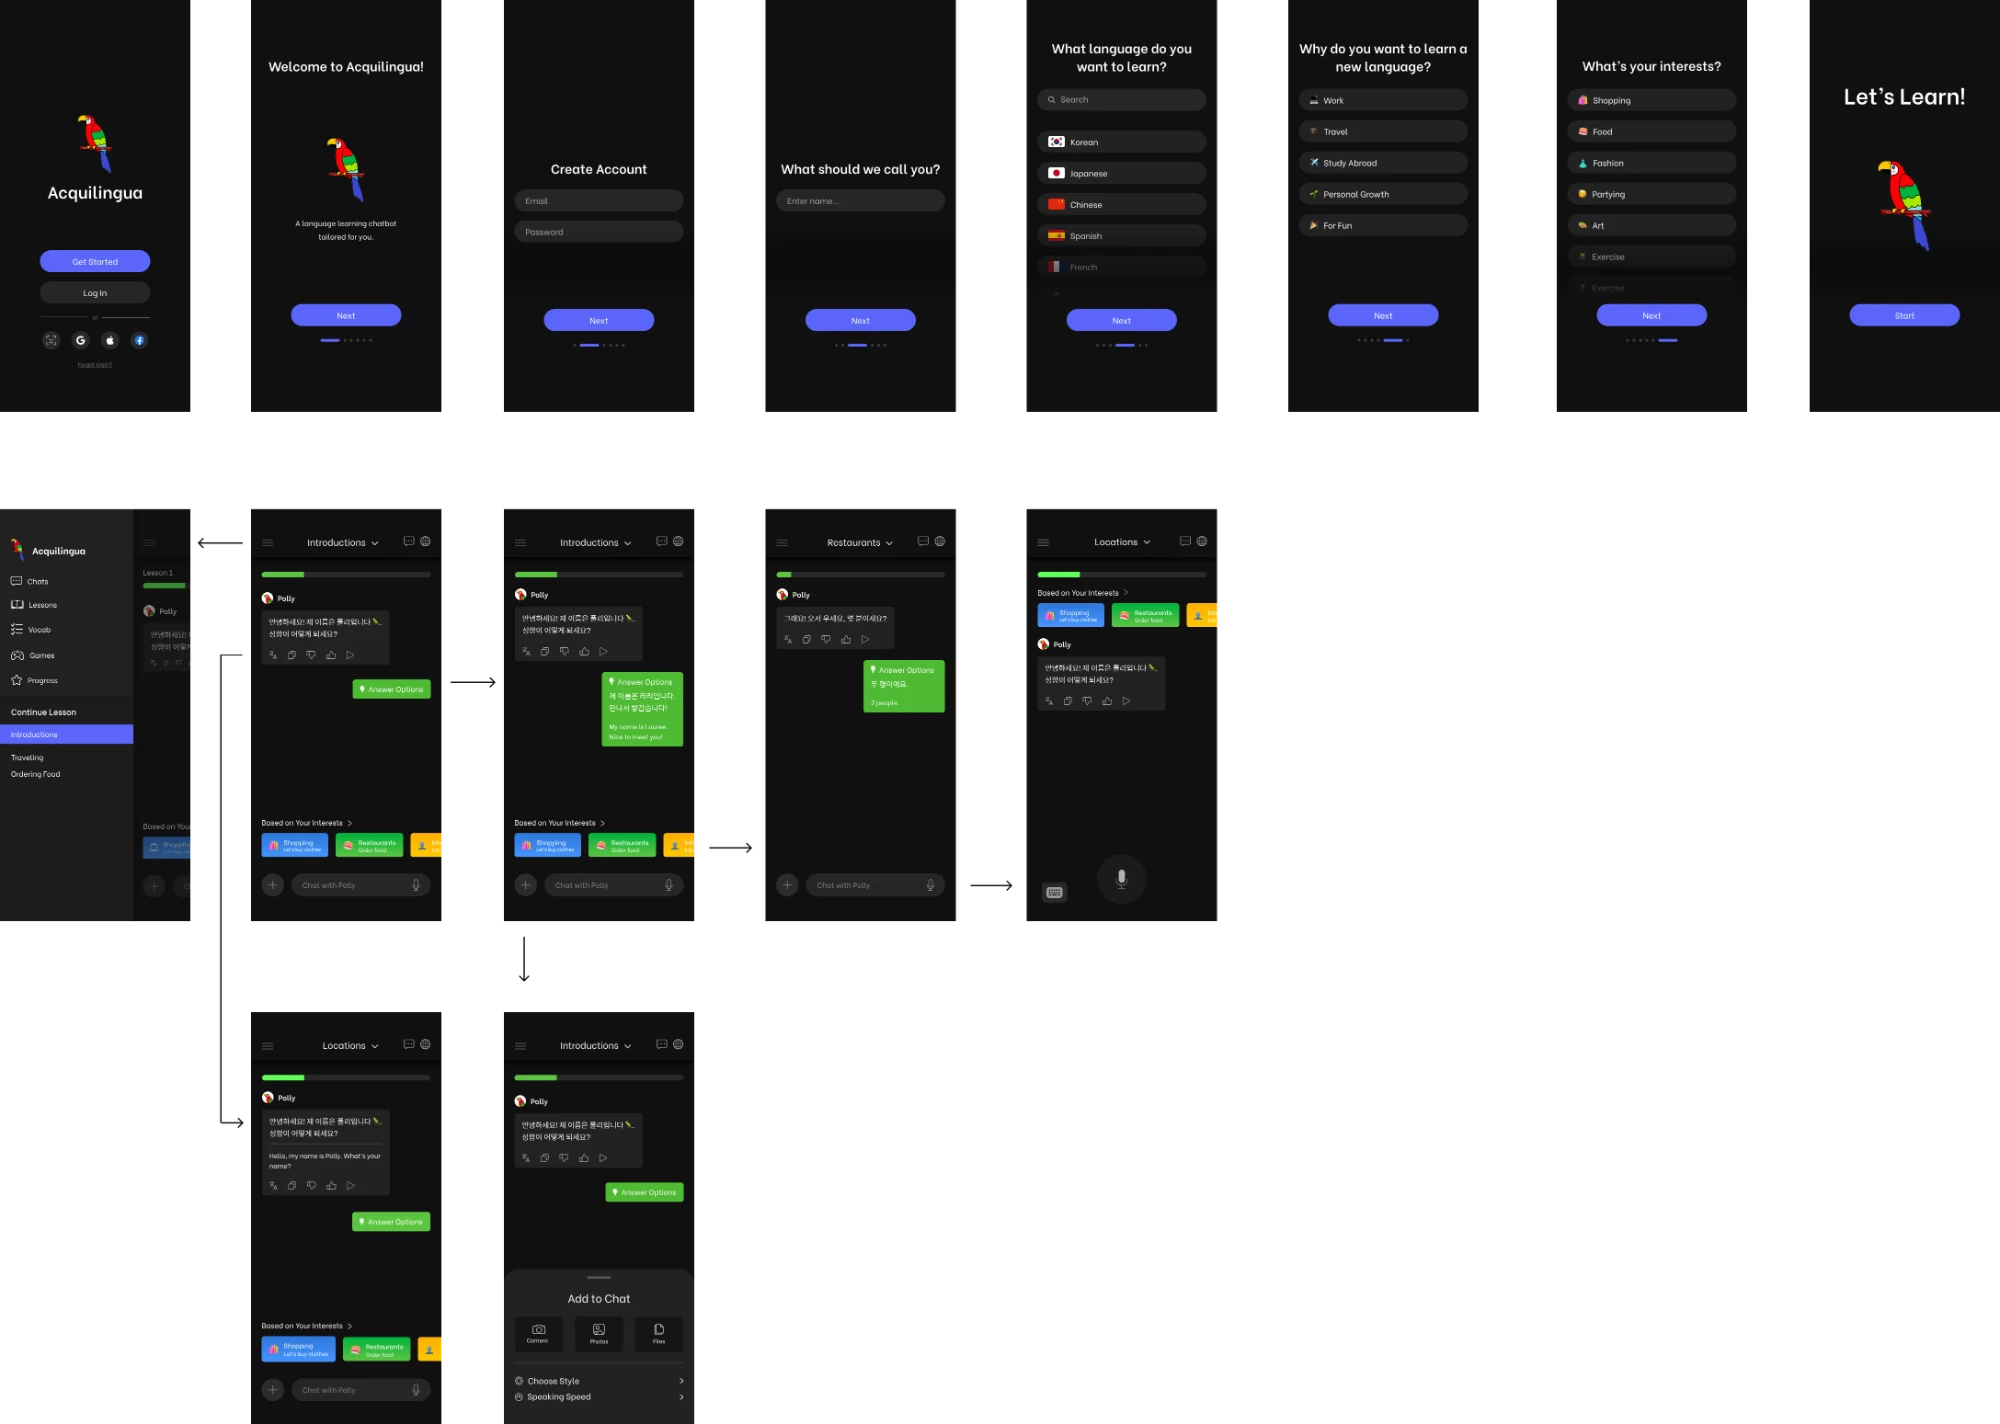Switch to keyboard on Locations voice screen
Viewport: 2000px width, 1424px height.
point(1054,892)
